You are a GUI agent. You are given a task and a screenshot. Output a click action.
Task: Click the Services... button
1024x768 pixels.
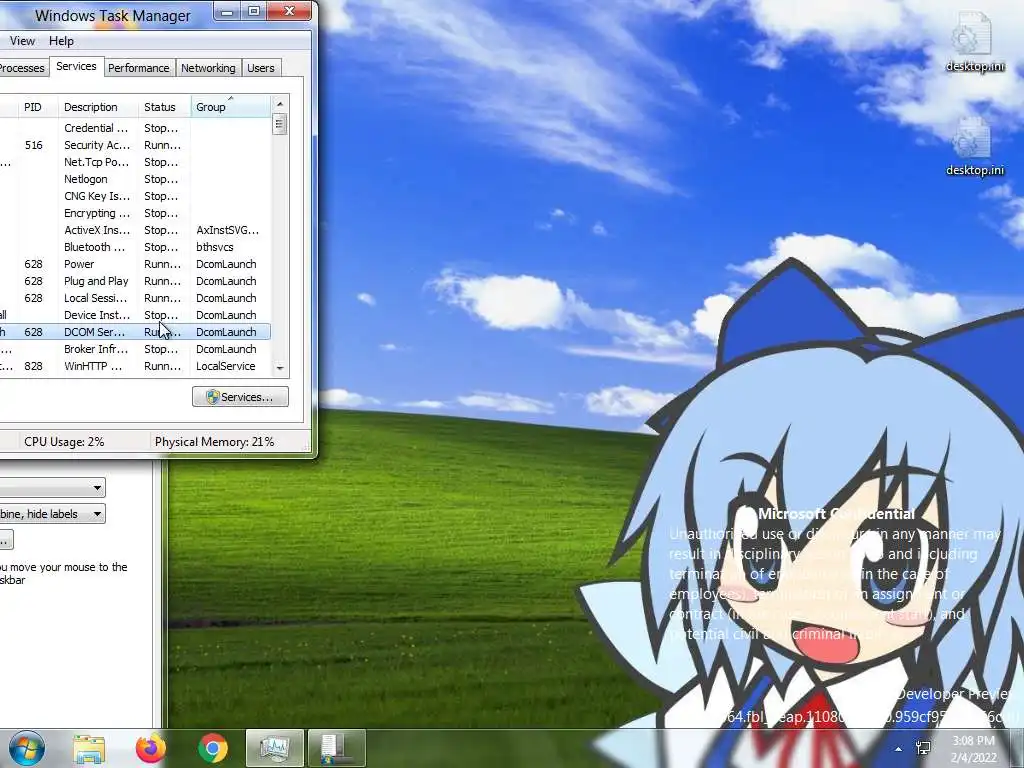240,396
